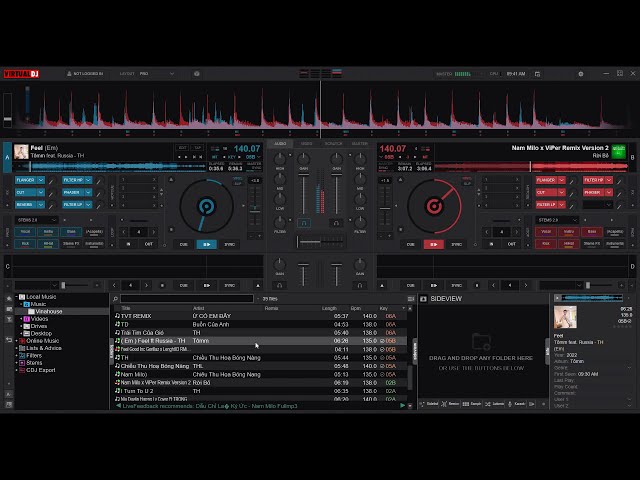
Task: Double the loop length on deck A
Action: (x=153, y=232)
